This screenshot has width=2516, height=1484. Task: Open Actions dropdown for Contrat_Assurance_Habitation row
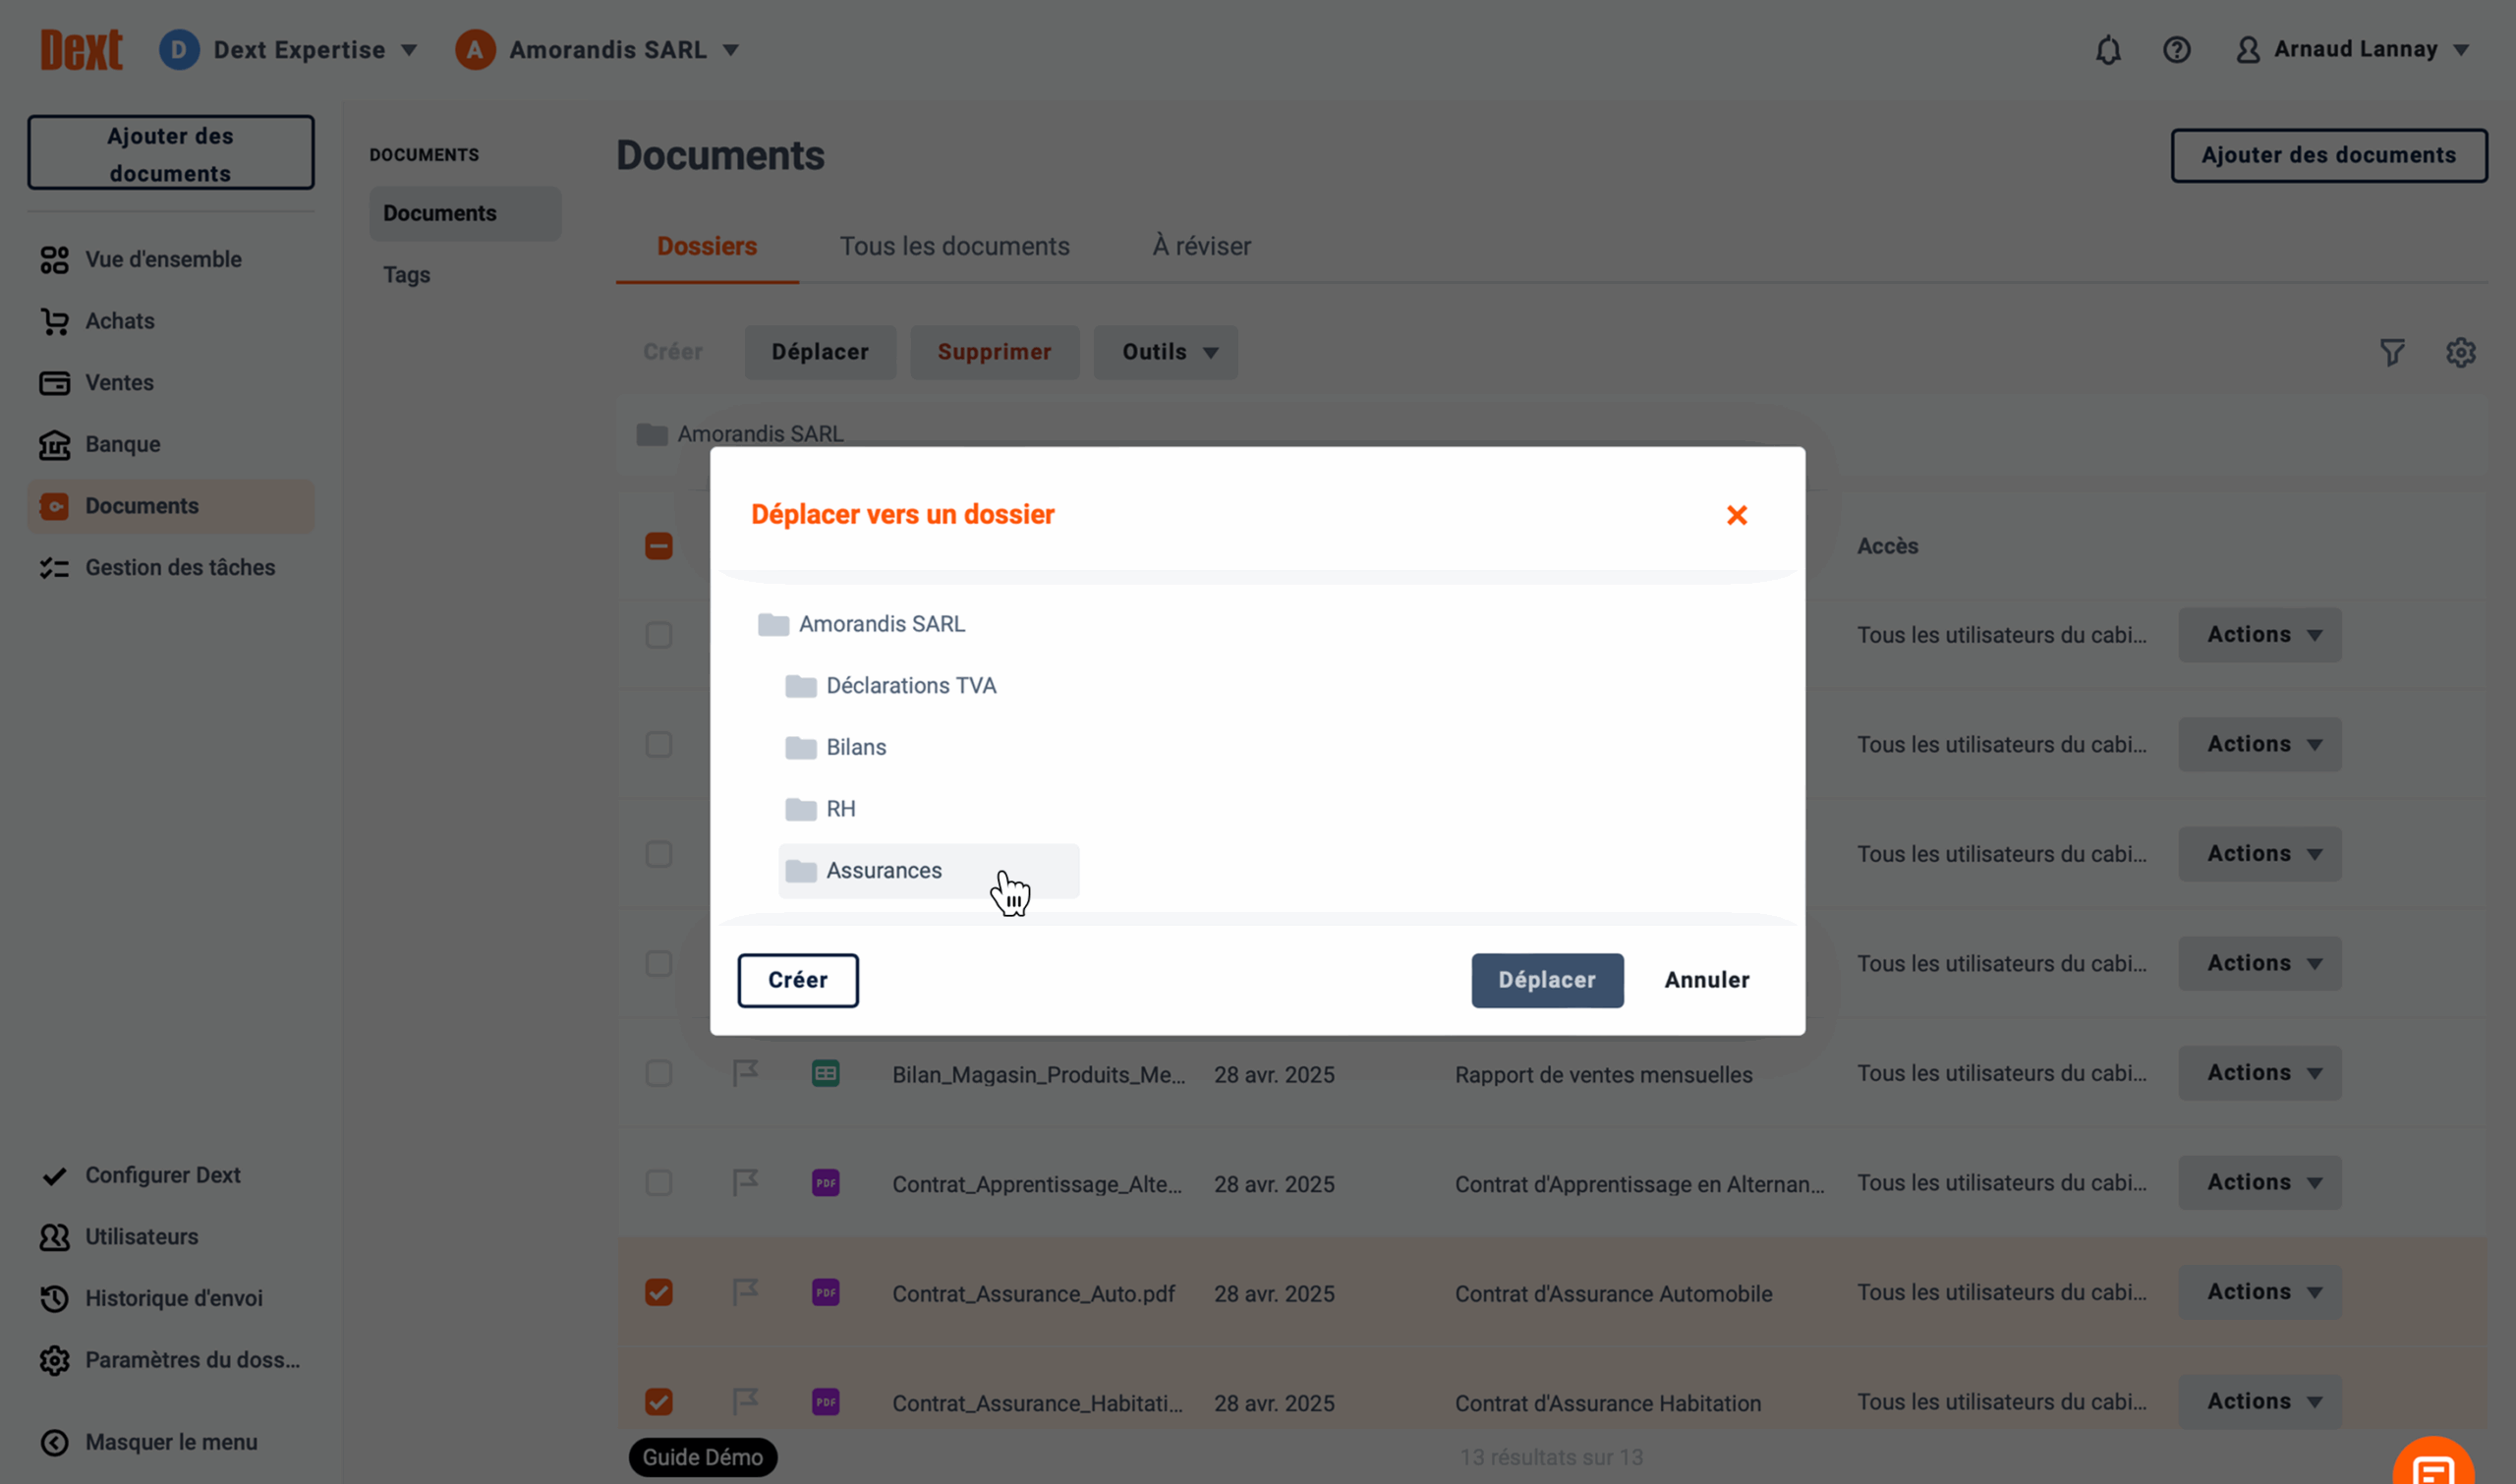pyautogui.click(x=2260, y=1402)
